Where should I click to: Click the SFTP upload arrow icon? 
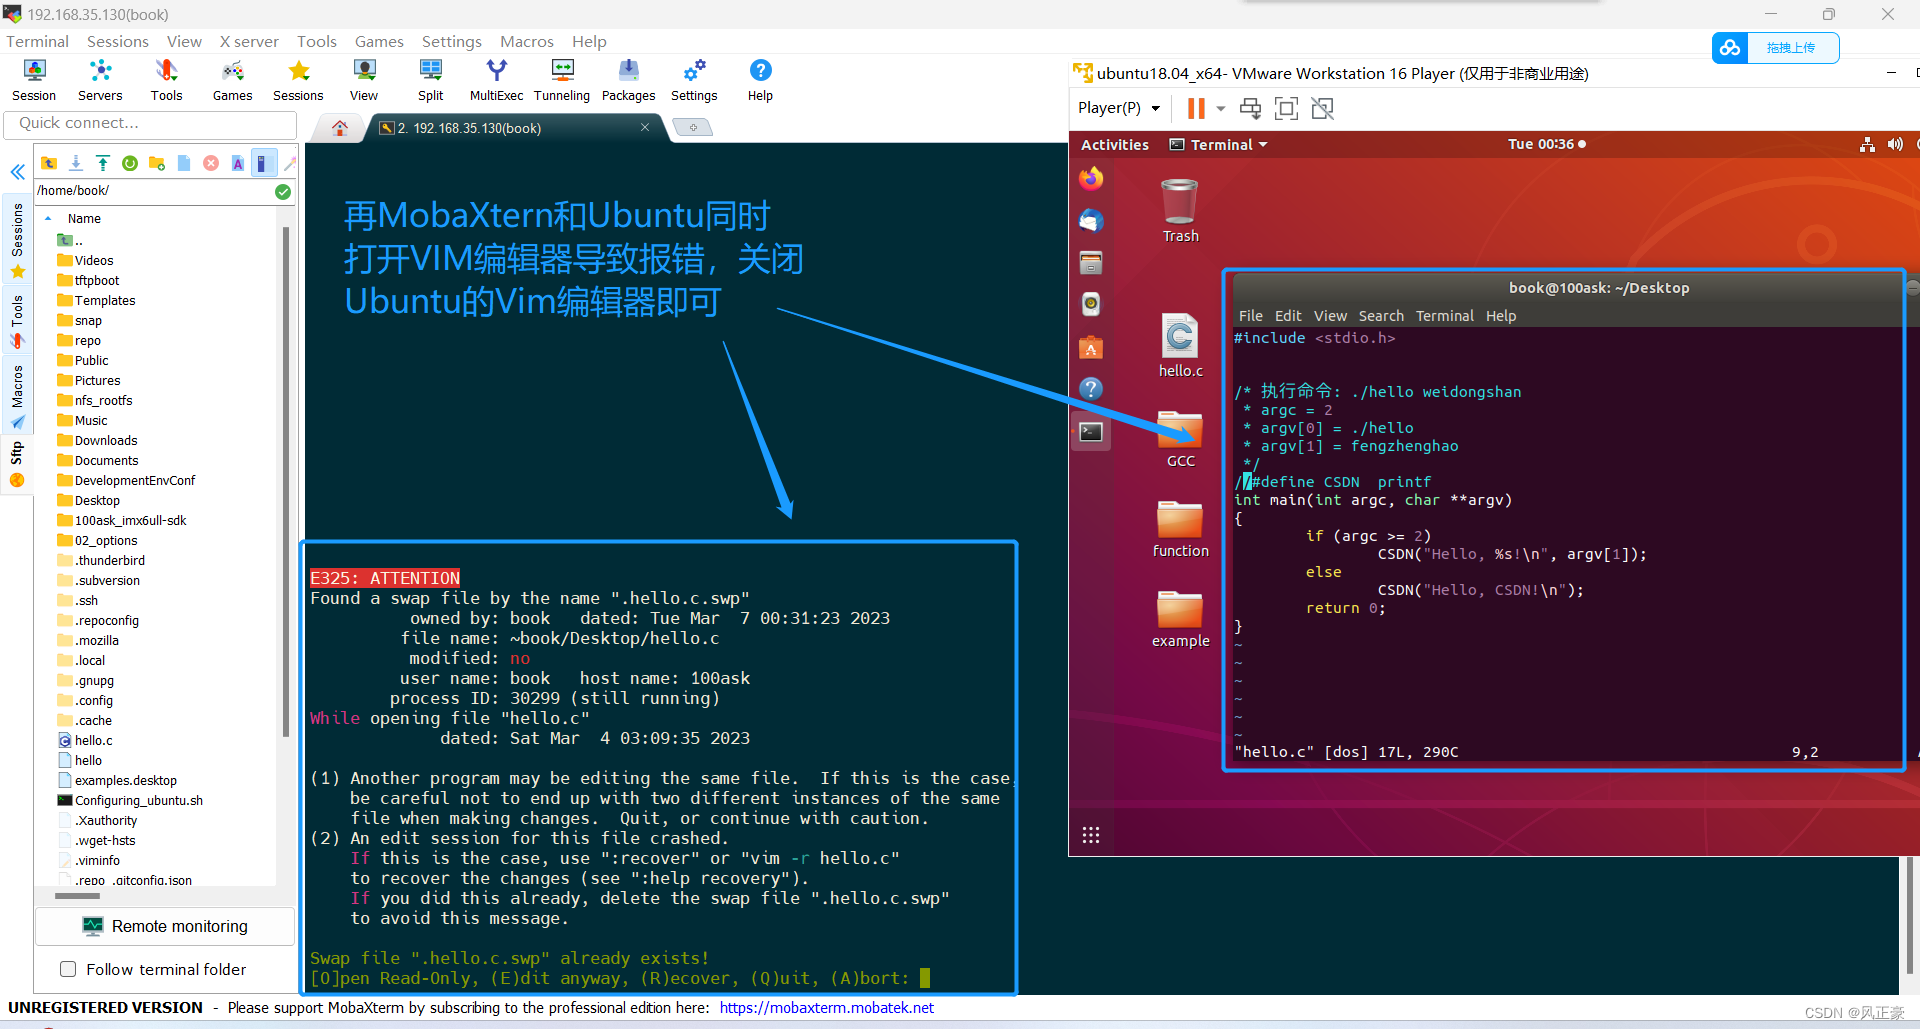[103, 163]
